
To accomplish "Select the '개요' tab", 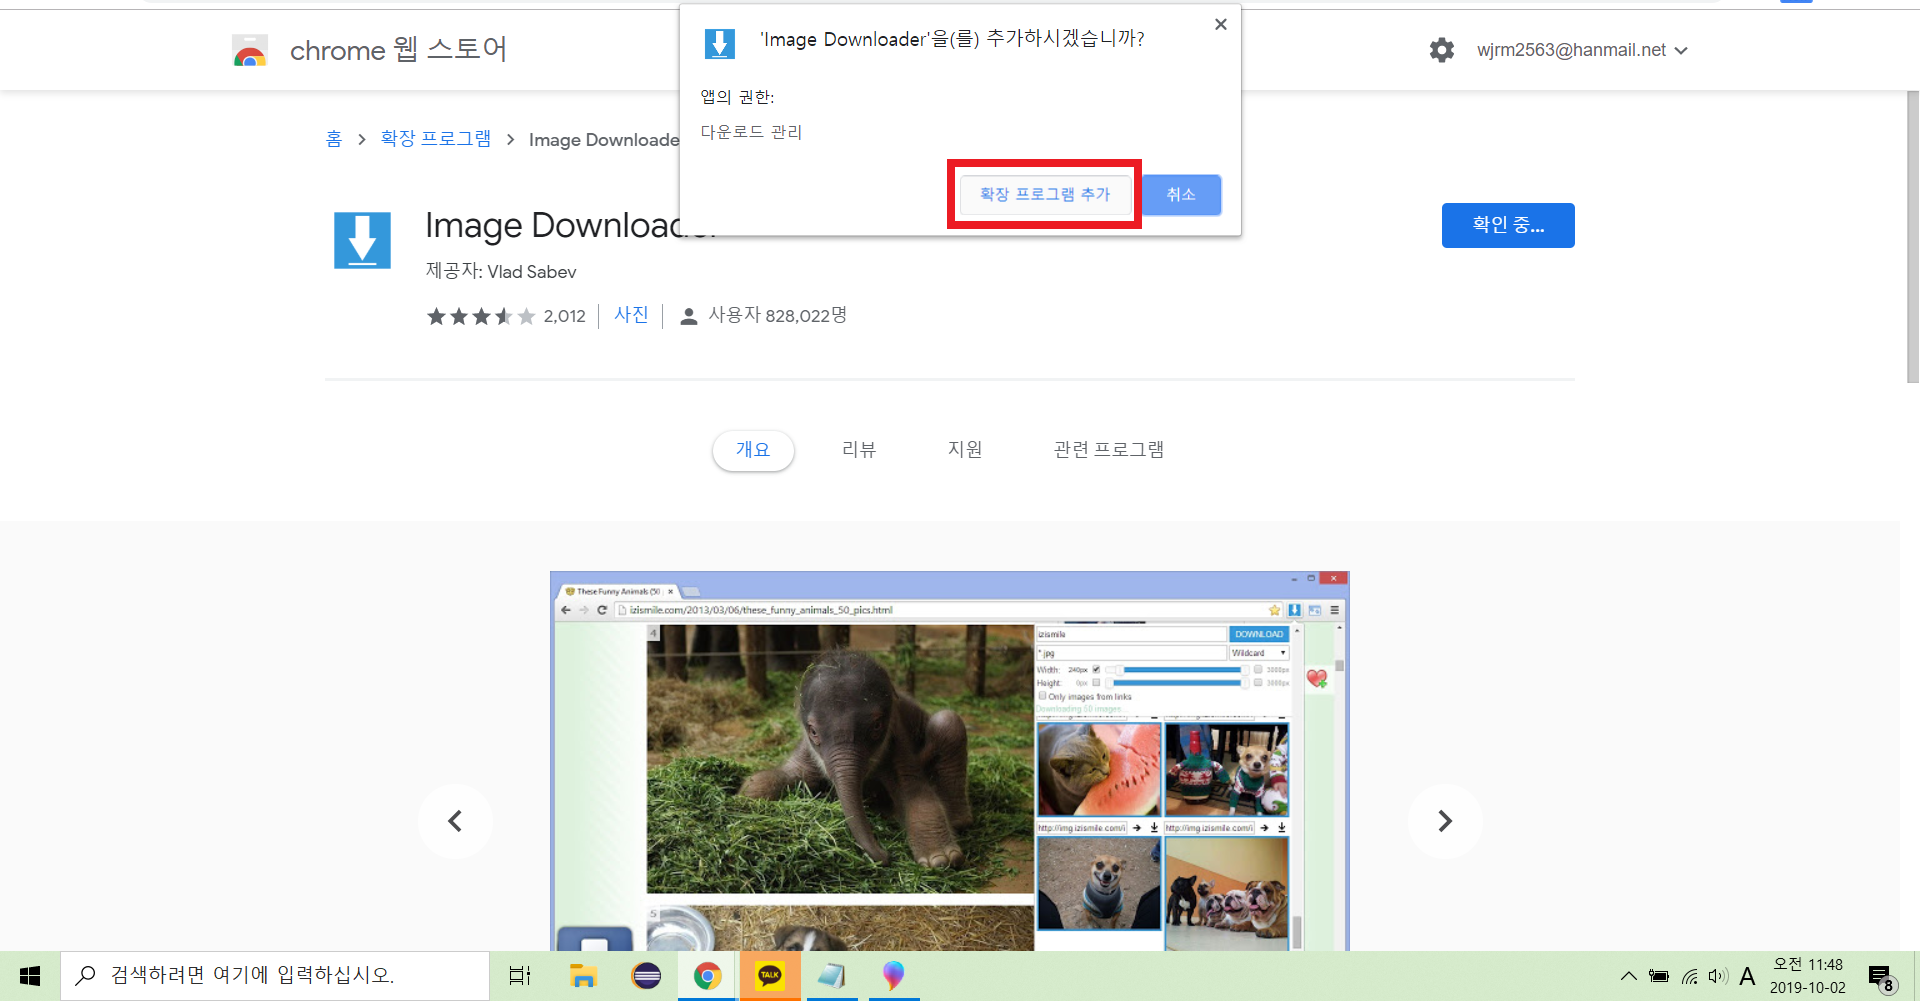I will pyautogui.click(x=753, y=450).
